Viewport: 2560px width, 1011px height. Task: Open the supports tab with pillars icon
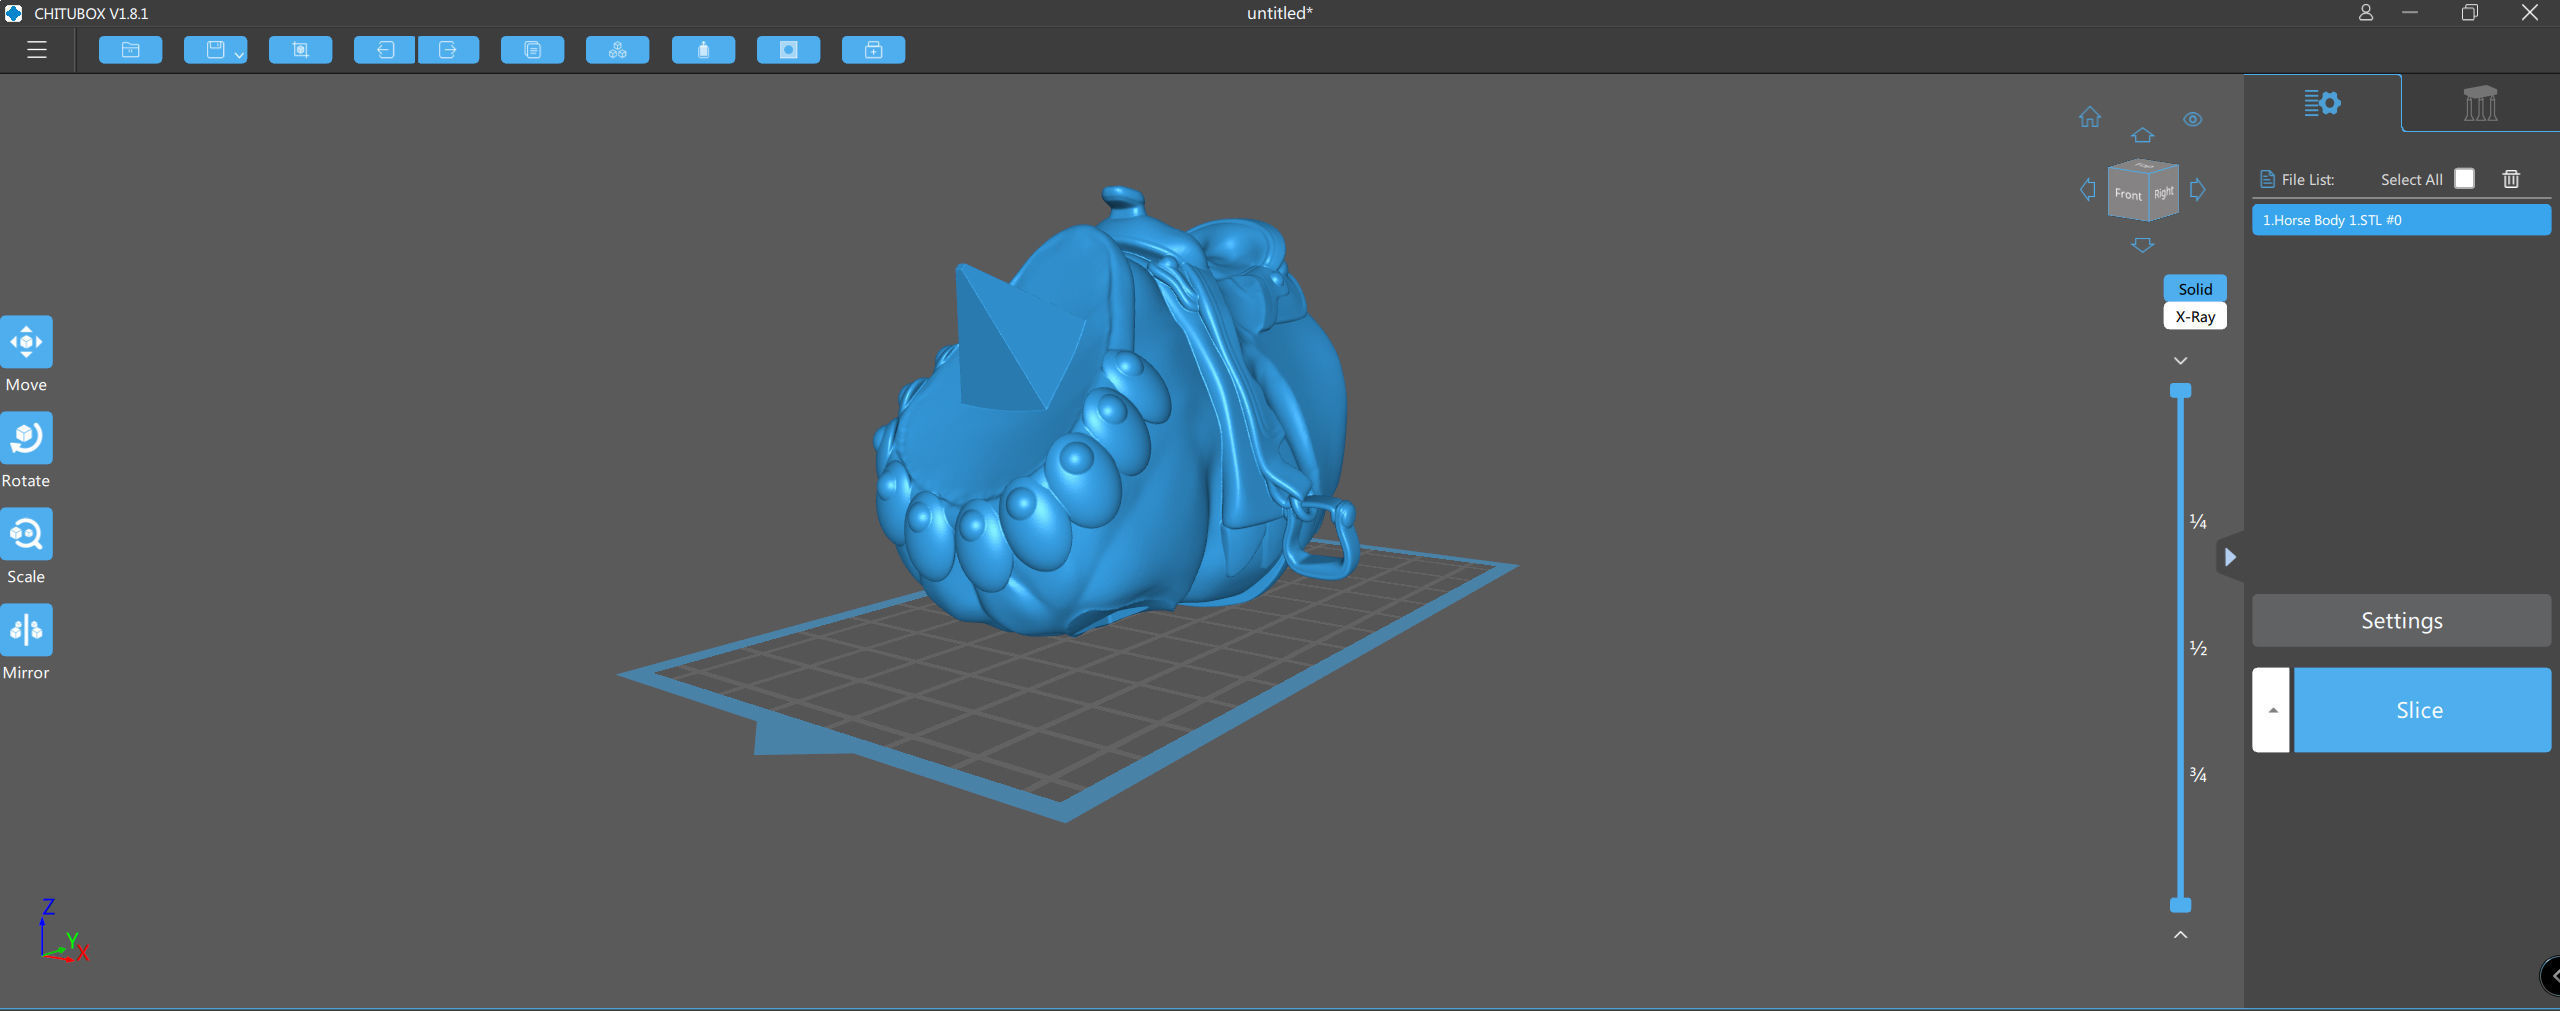click(x=2480, y=103)
